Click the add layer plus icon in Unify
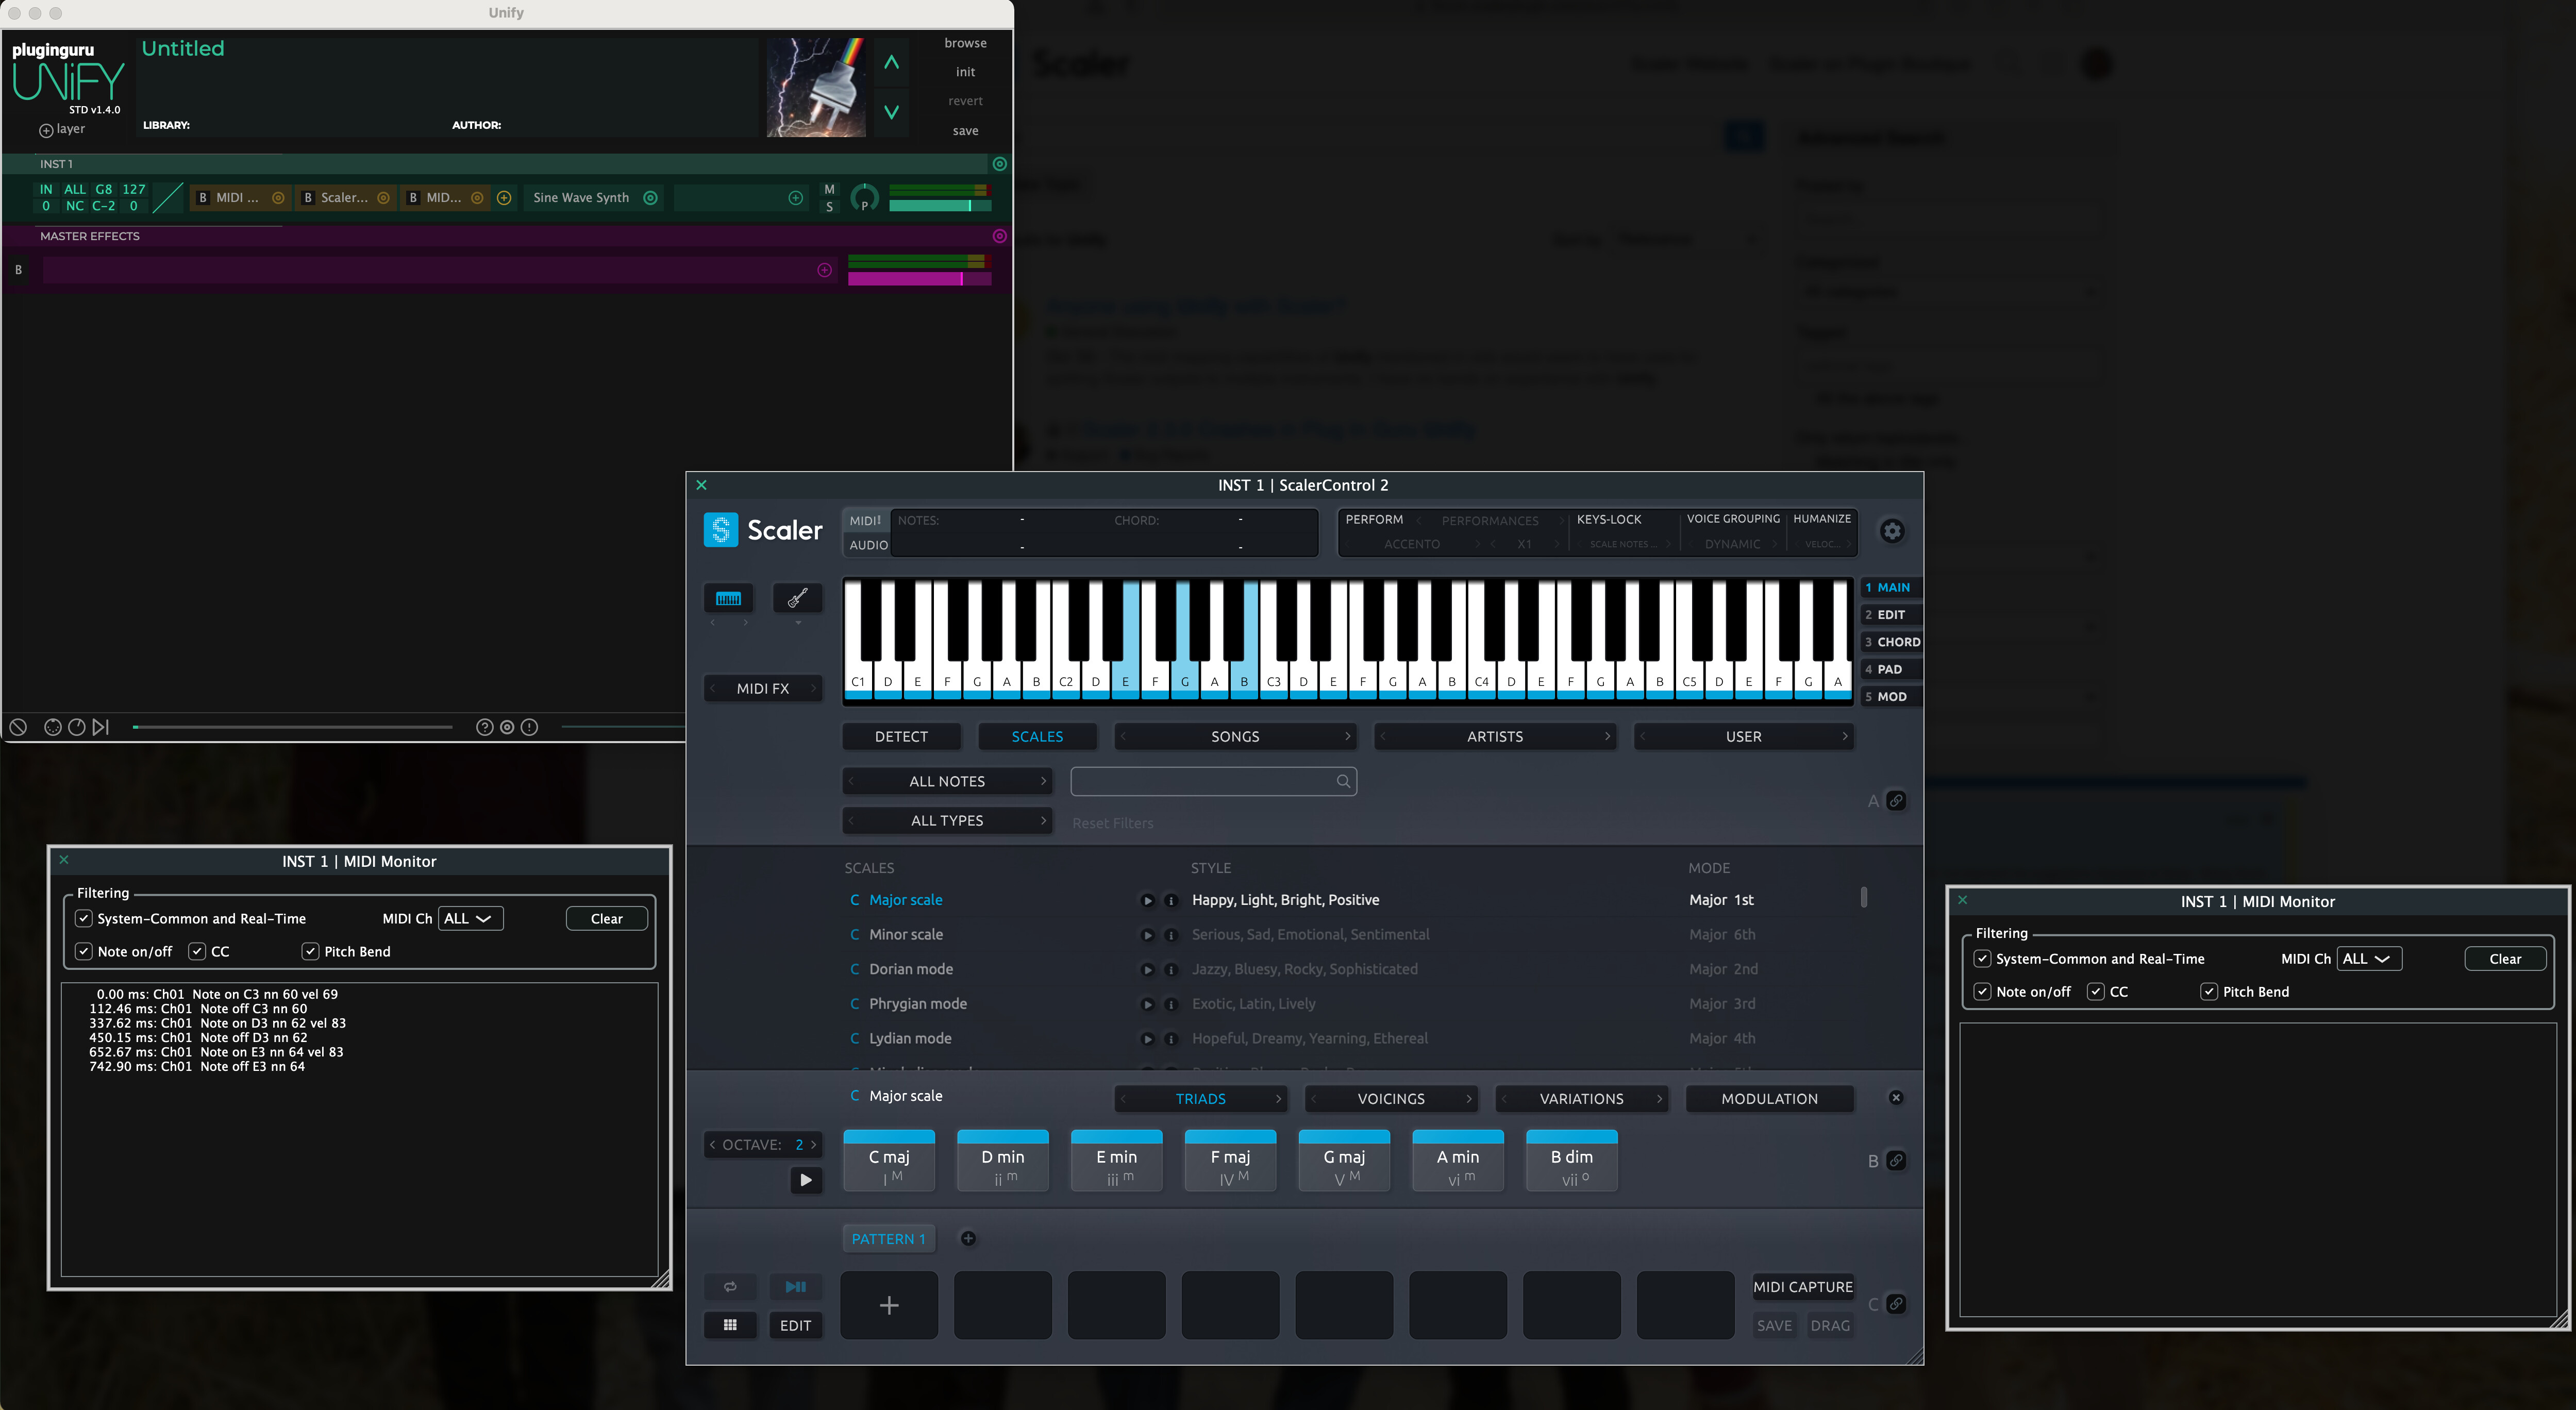This screenshot has width=2576, height=1410. (x=46, y=130)
